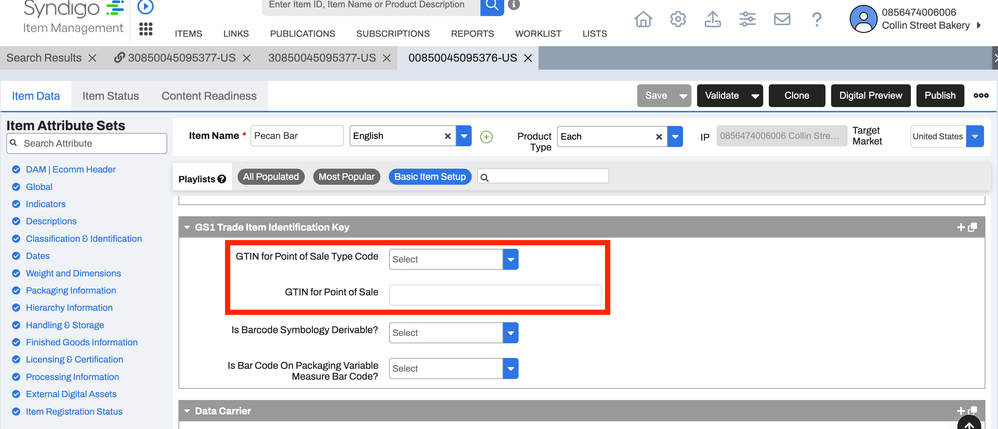Screen dimensions: 998x429
Task: Open the Save button dropdown arrow
Action: click(683, 95)
